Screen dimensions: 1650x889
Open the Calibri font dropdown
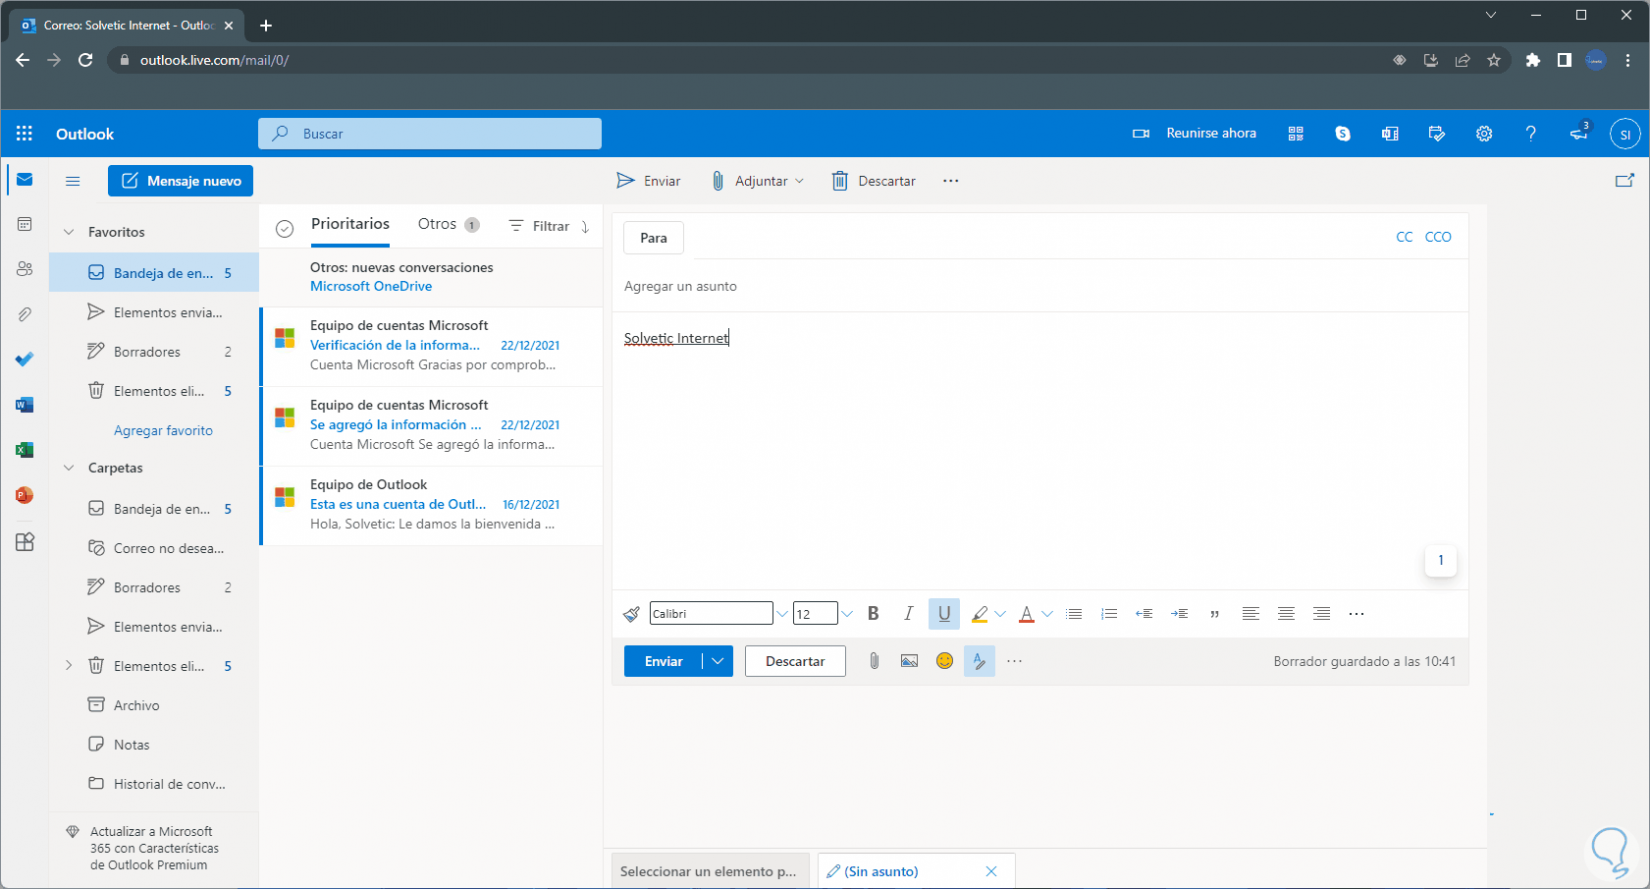click(x=782, y=614)
